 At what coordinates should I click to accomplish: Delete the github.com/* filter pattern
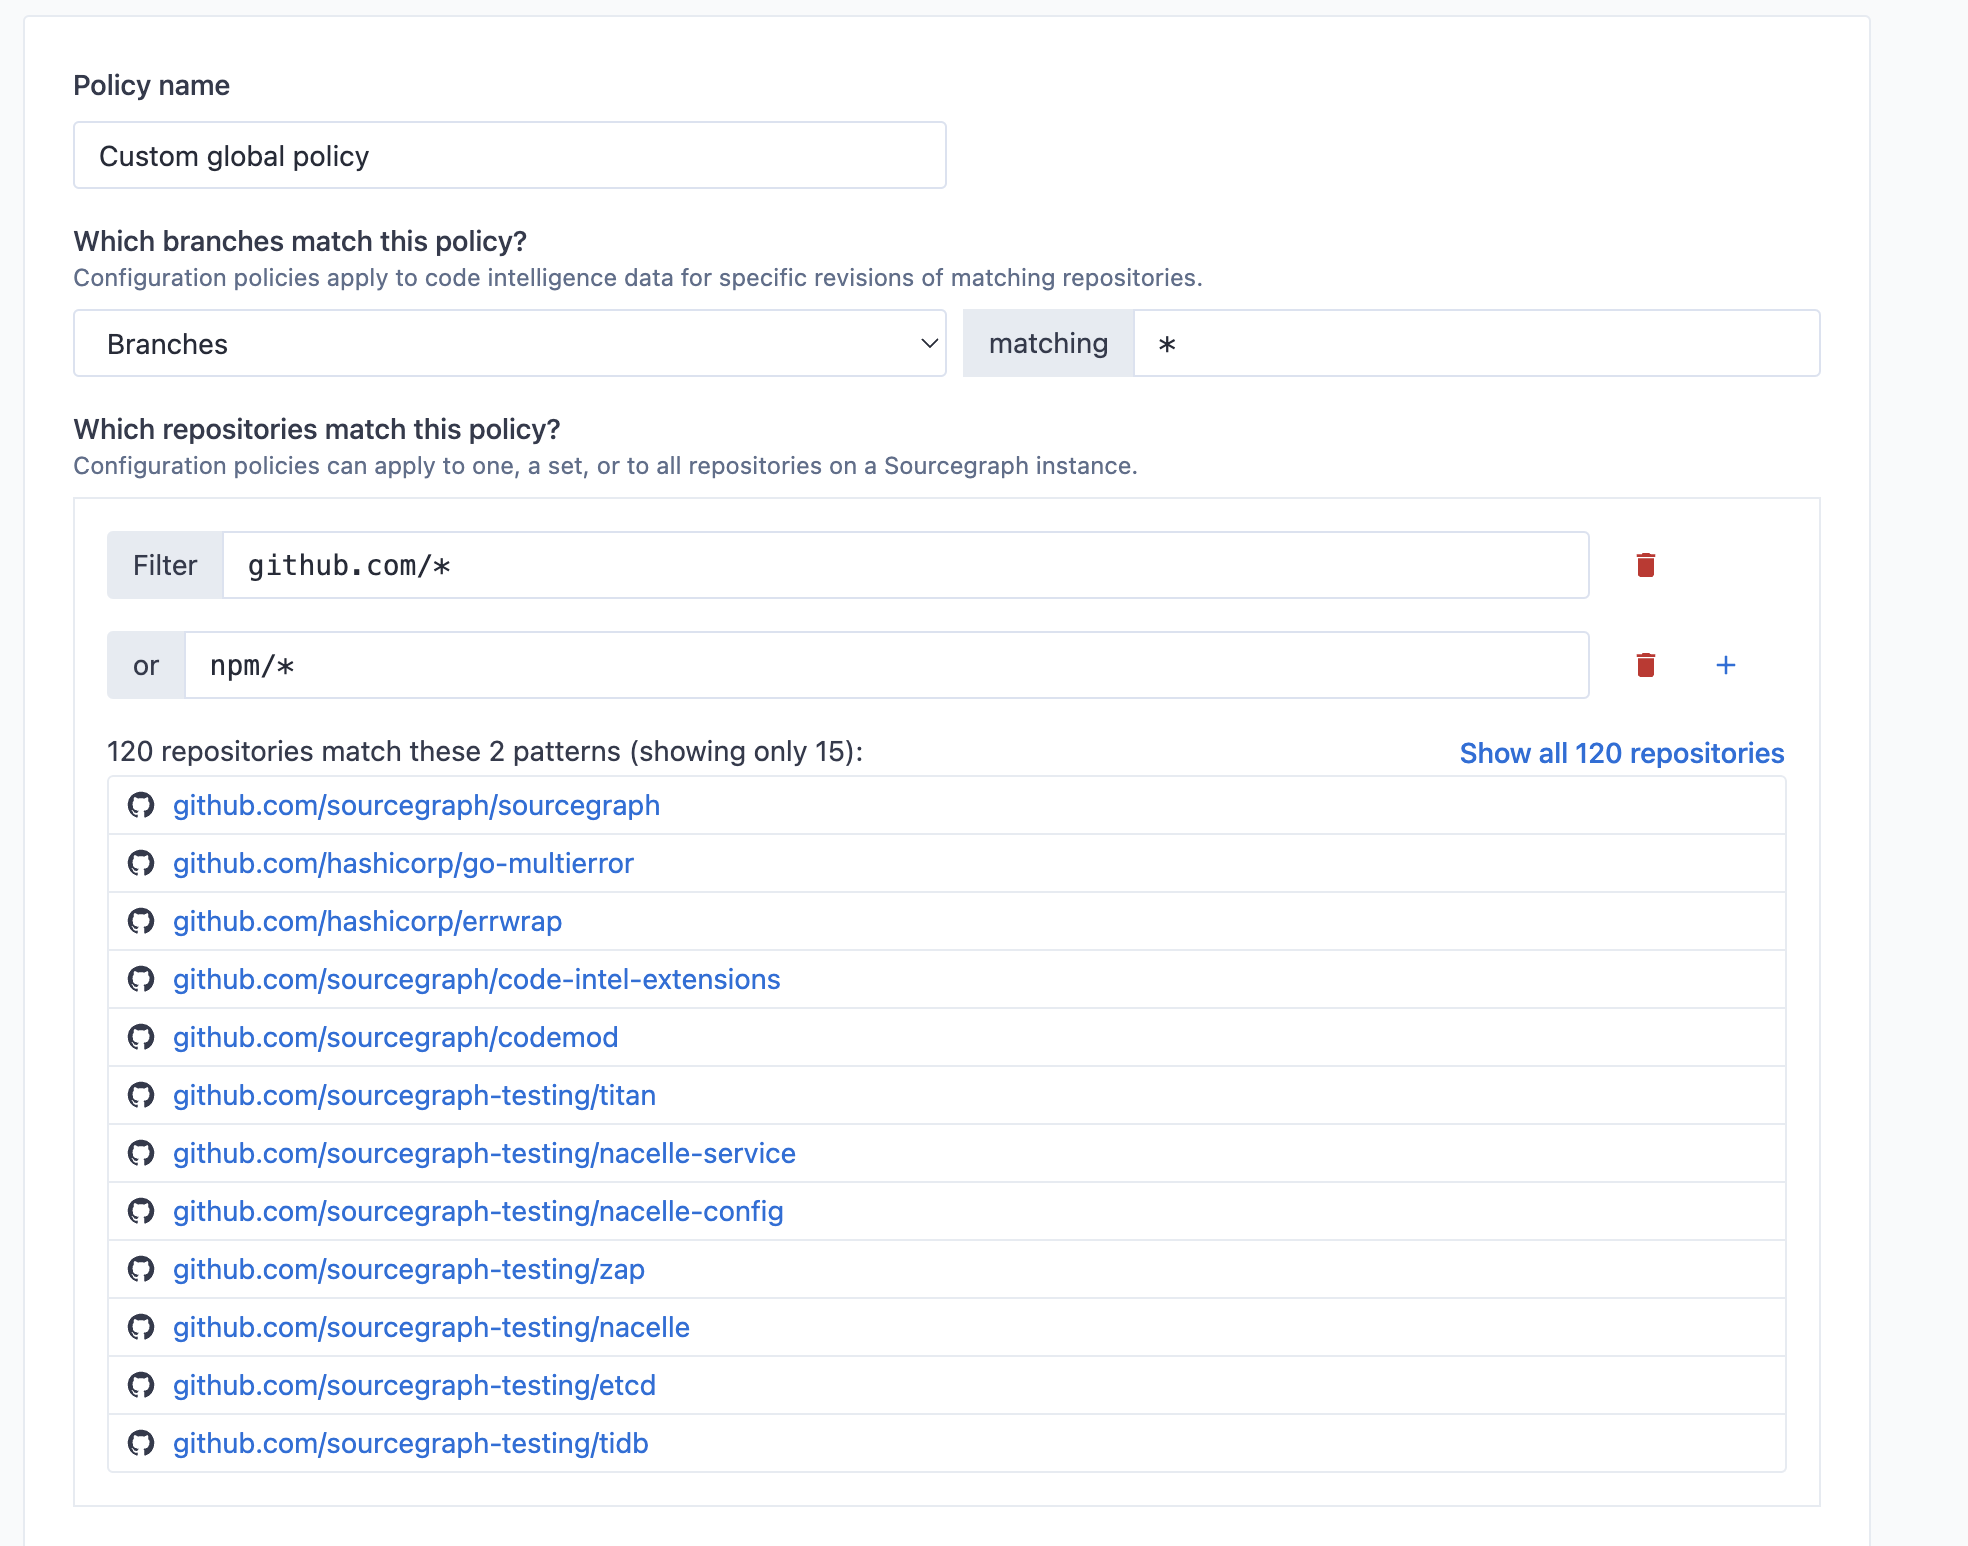(1645, 565)
